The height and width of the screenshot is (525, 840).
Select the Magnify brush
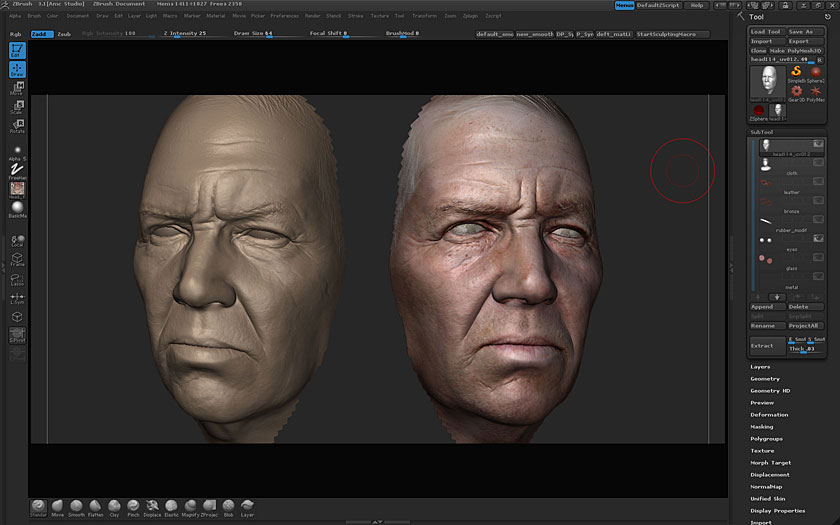(x=190, y=508)
